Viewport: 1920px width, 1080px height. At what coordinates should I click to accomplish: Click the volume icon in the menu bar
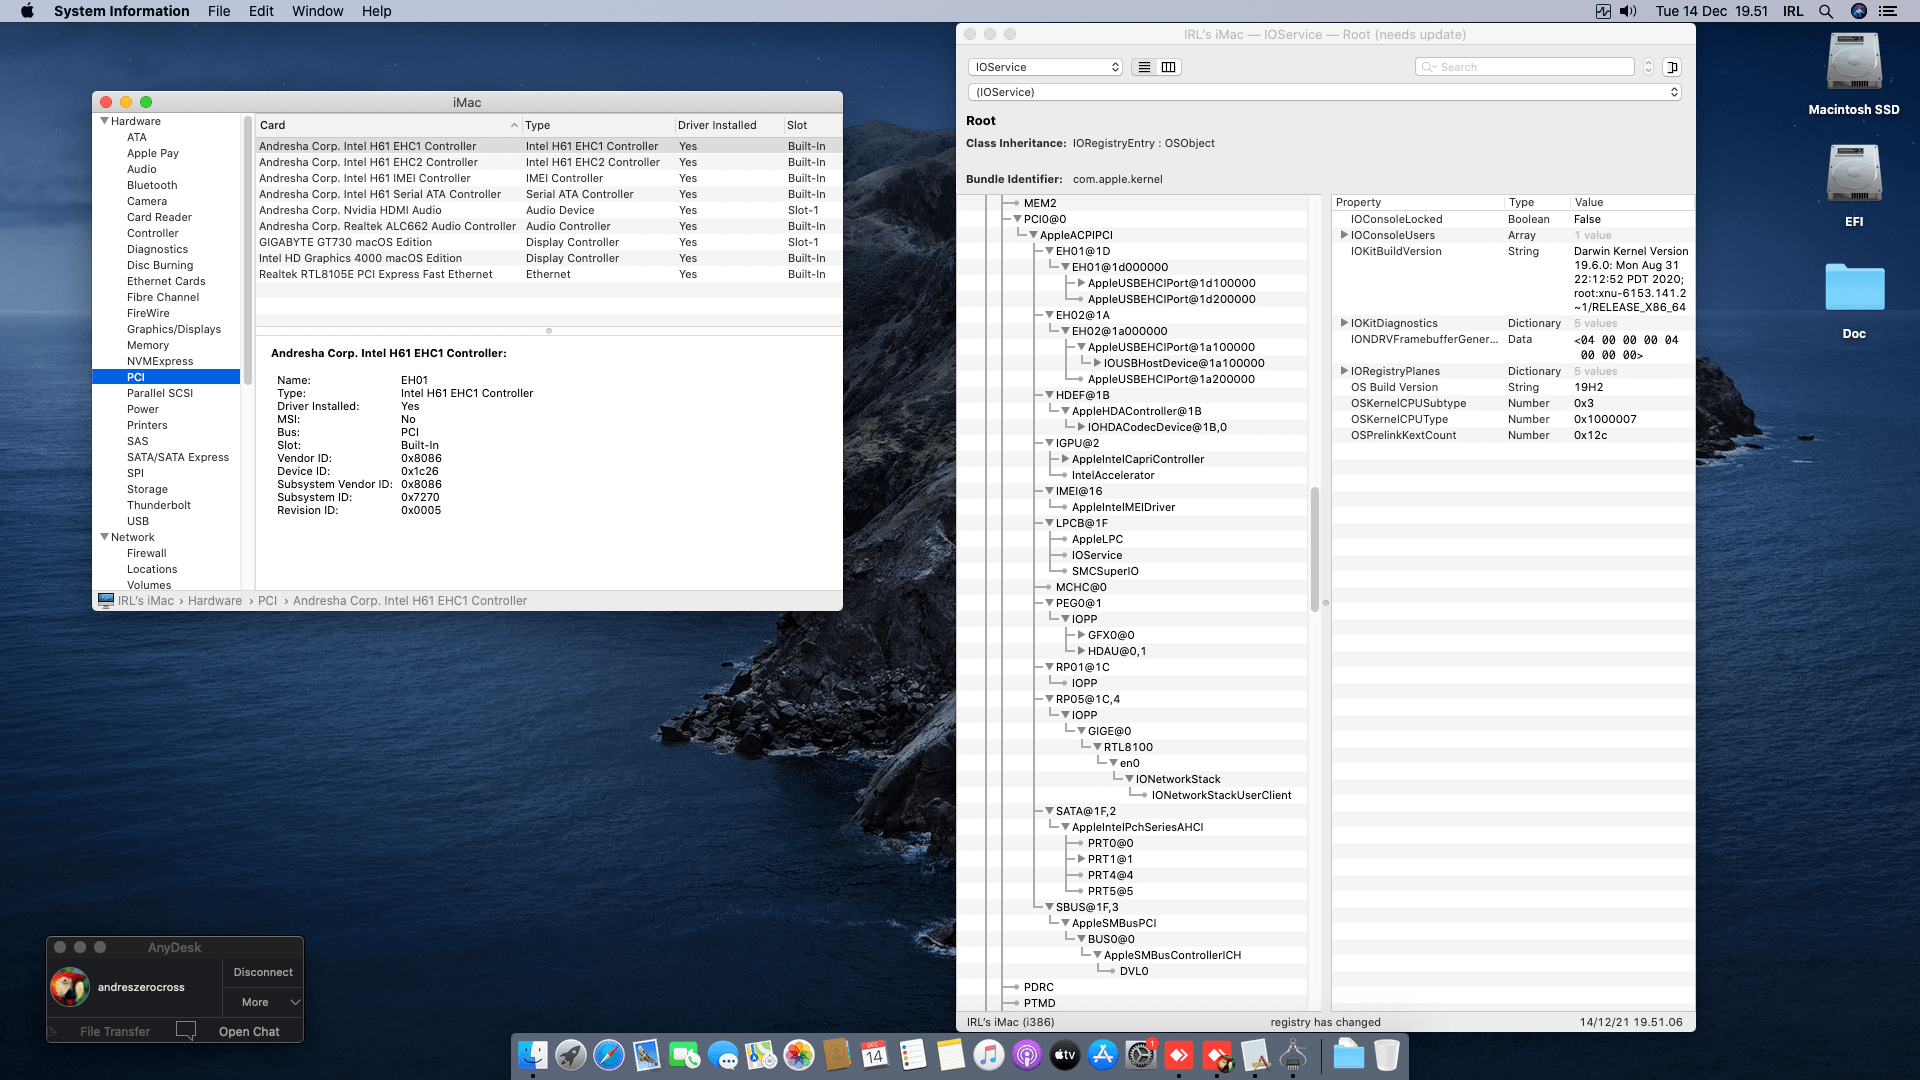[x=1628, y=11]
